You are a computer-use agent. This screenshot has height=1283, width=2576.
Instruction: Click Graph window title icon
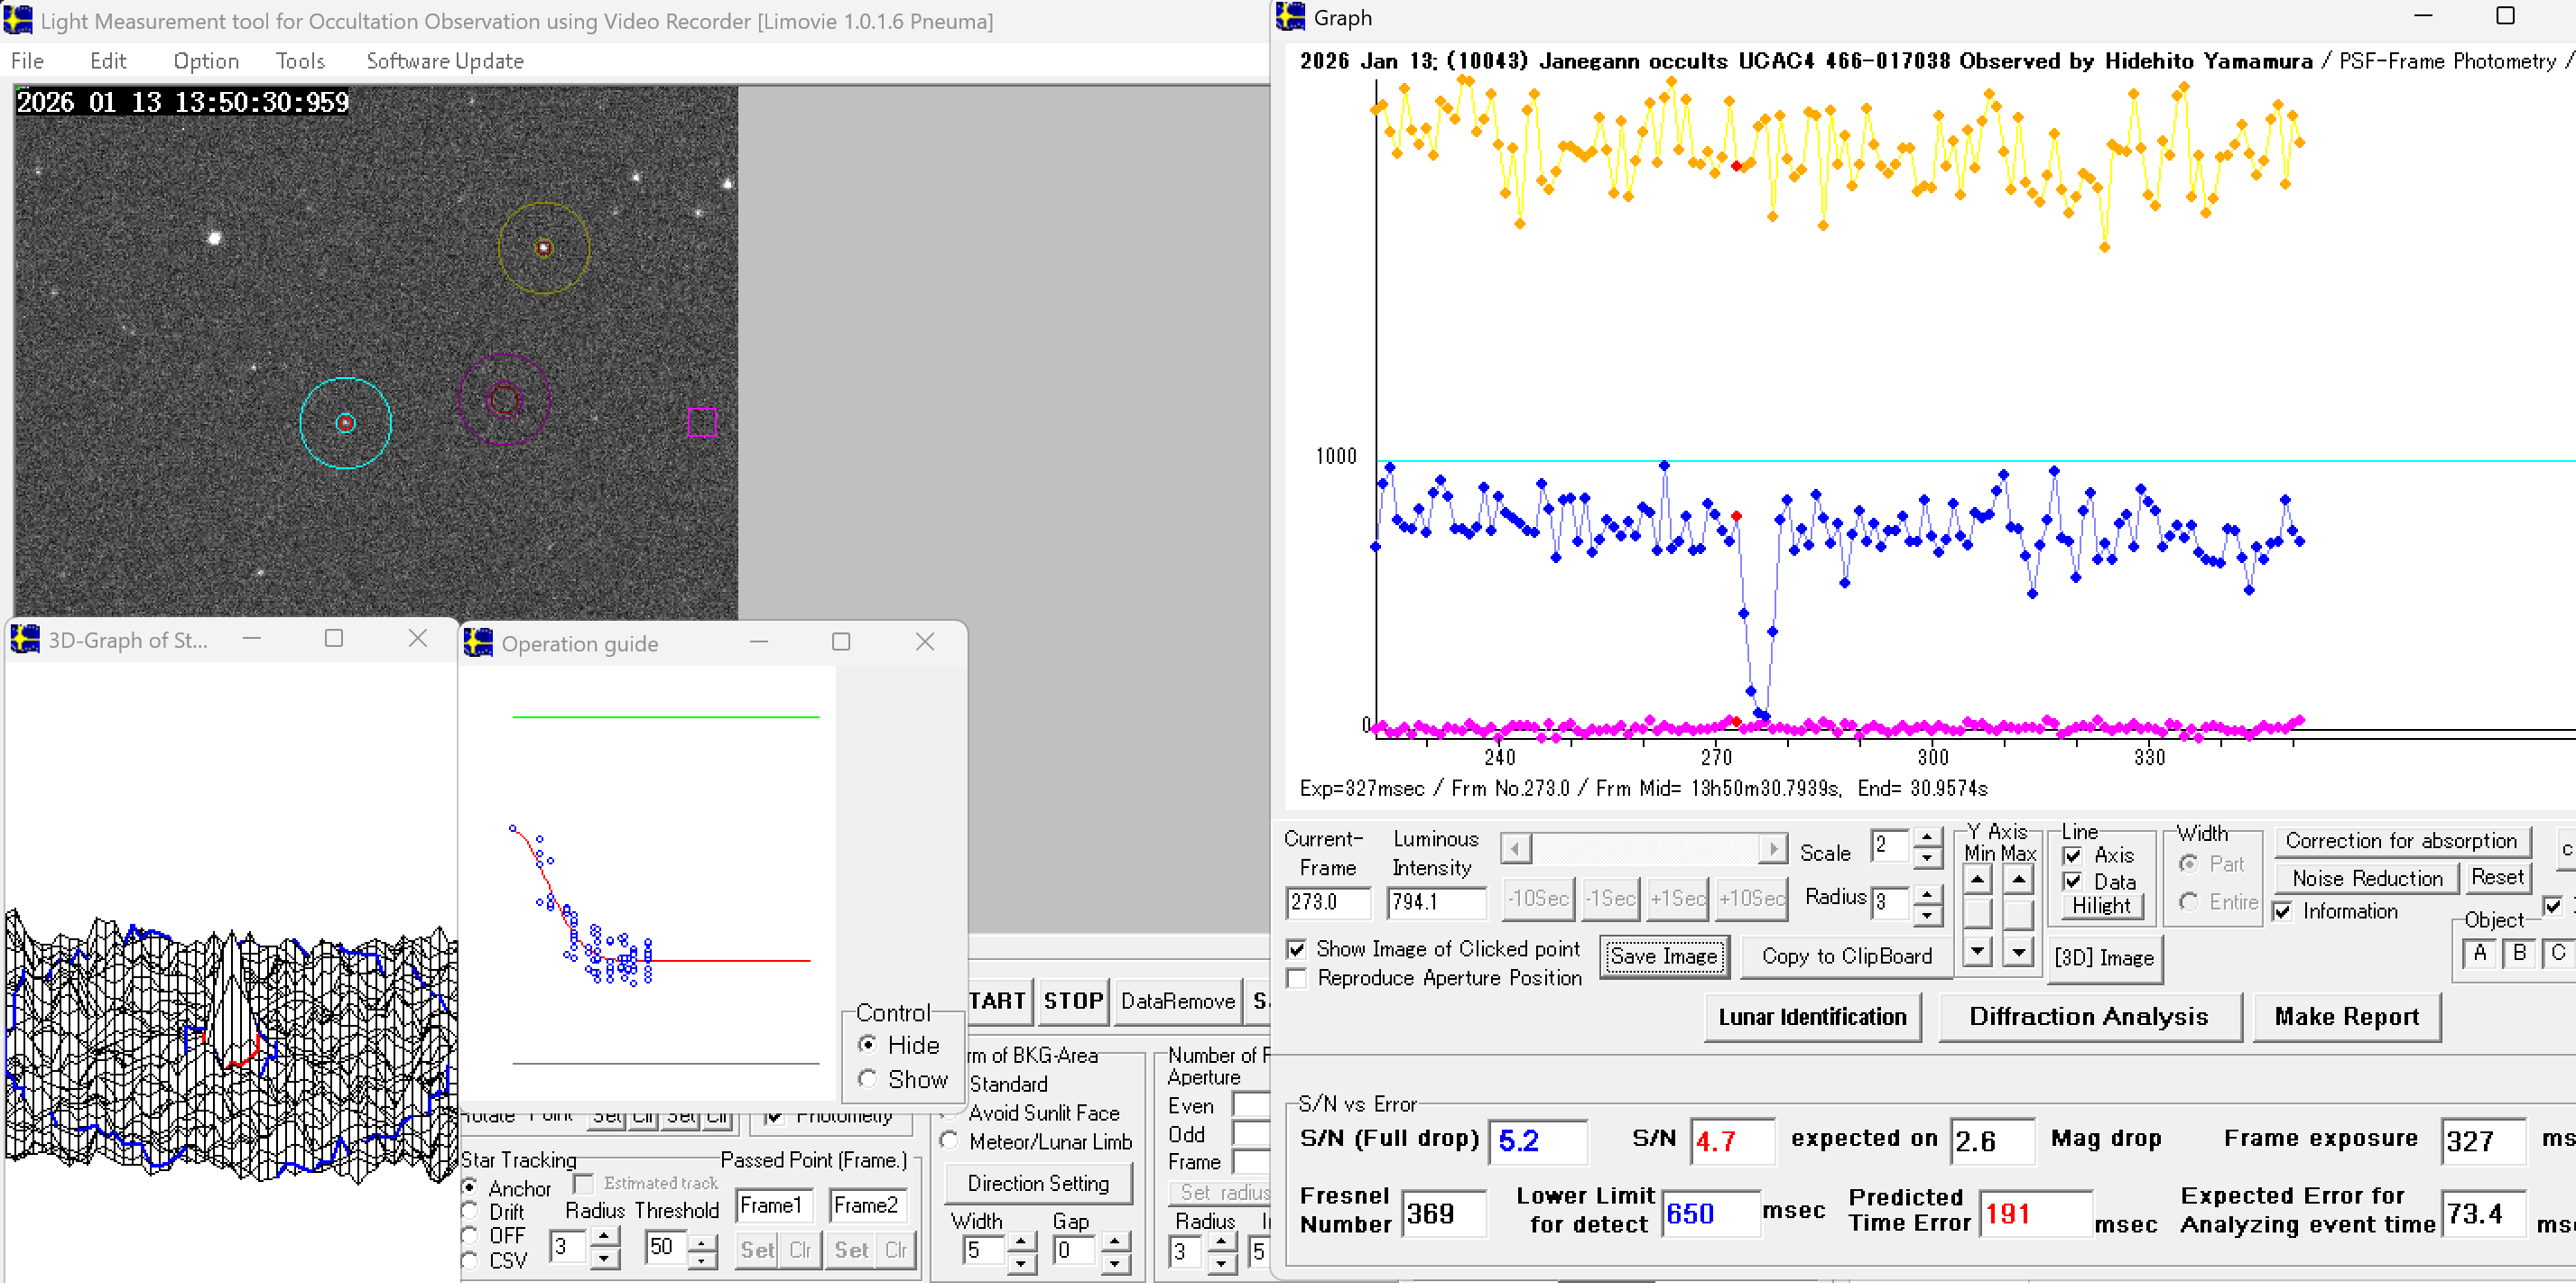1291,17
